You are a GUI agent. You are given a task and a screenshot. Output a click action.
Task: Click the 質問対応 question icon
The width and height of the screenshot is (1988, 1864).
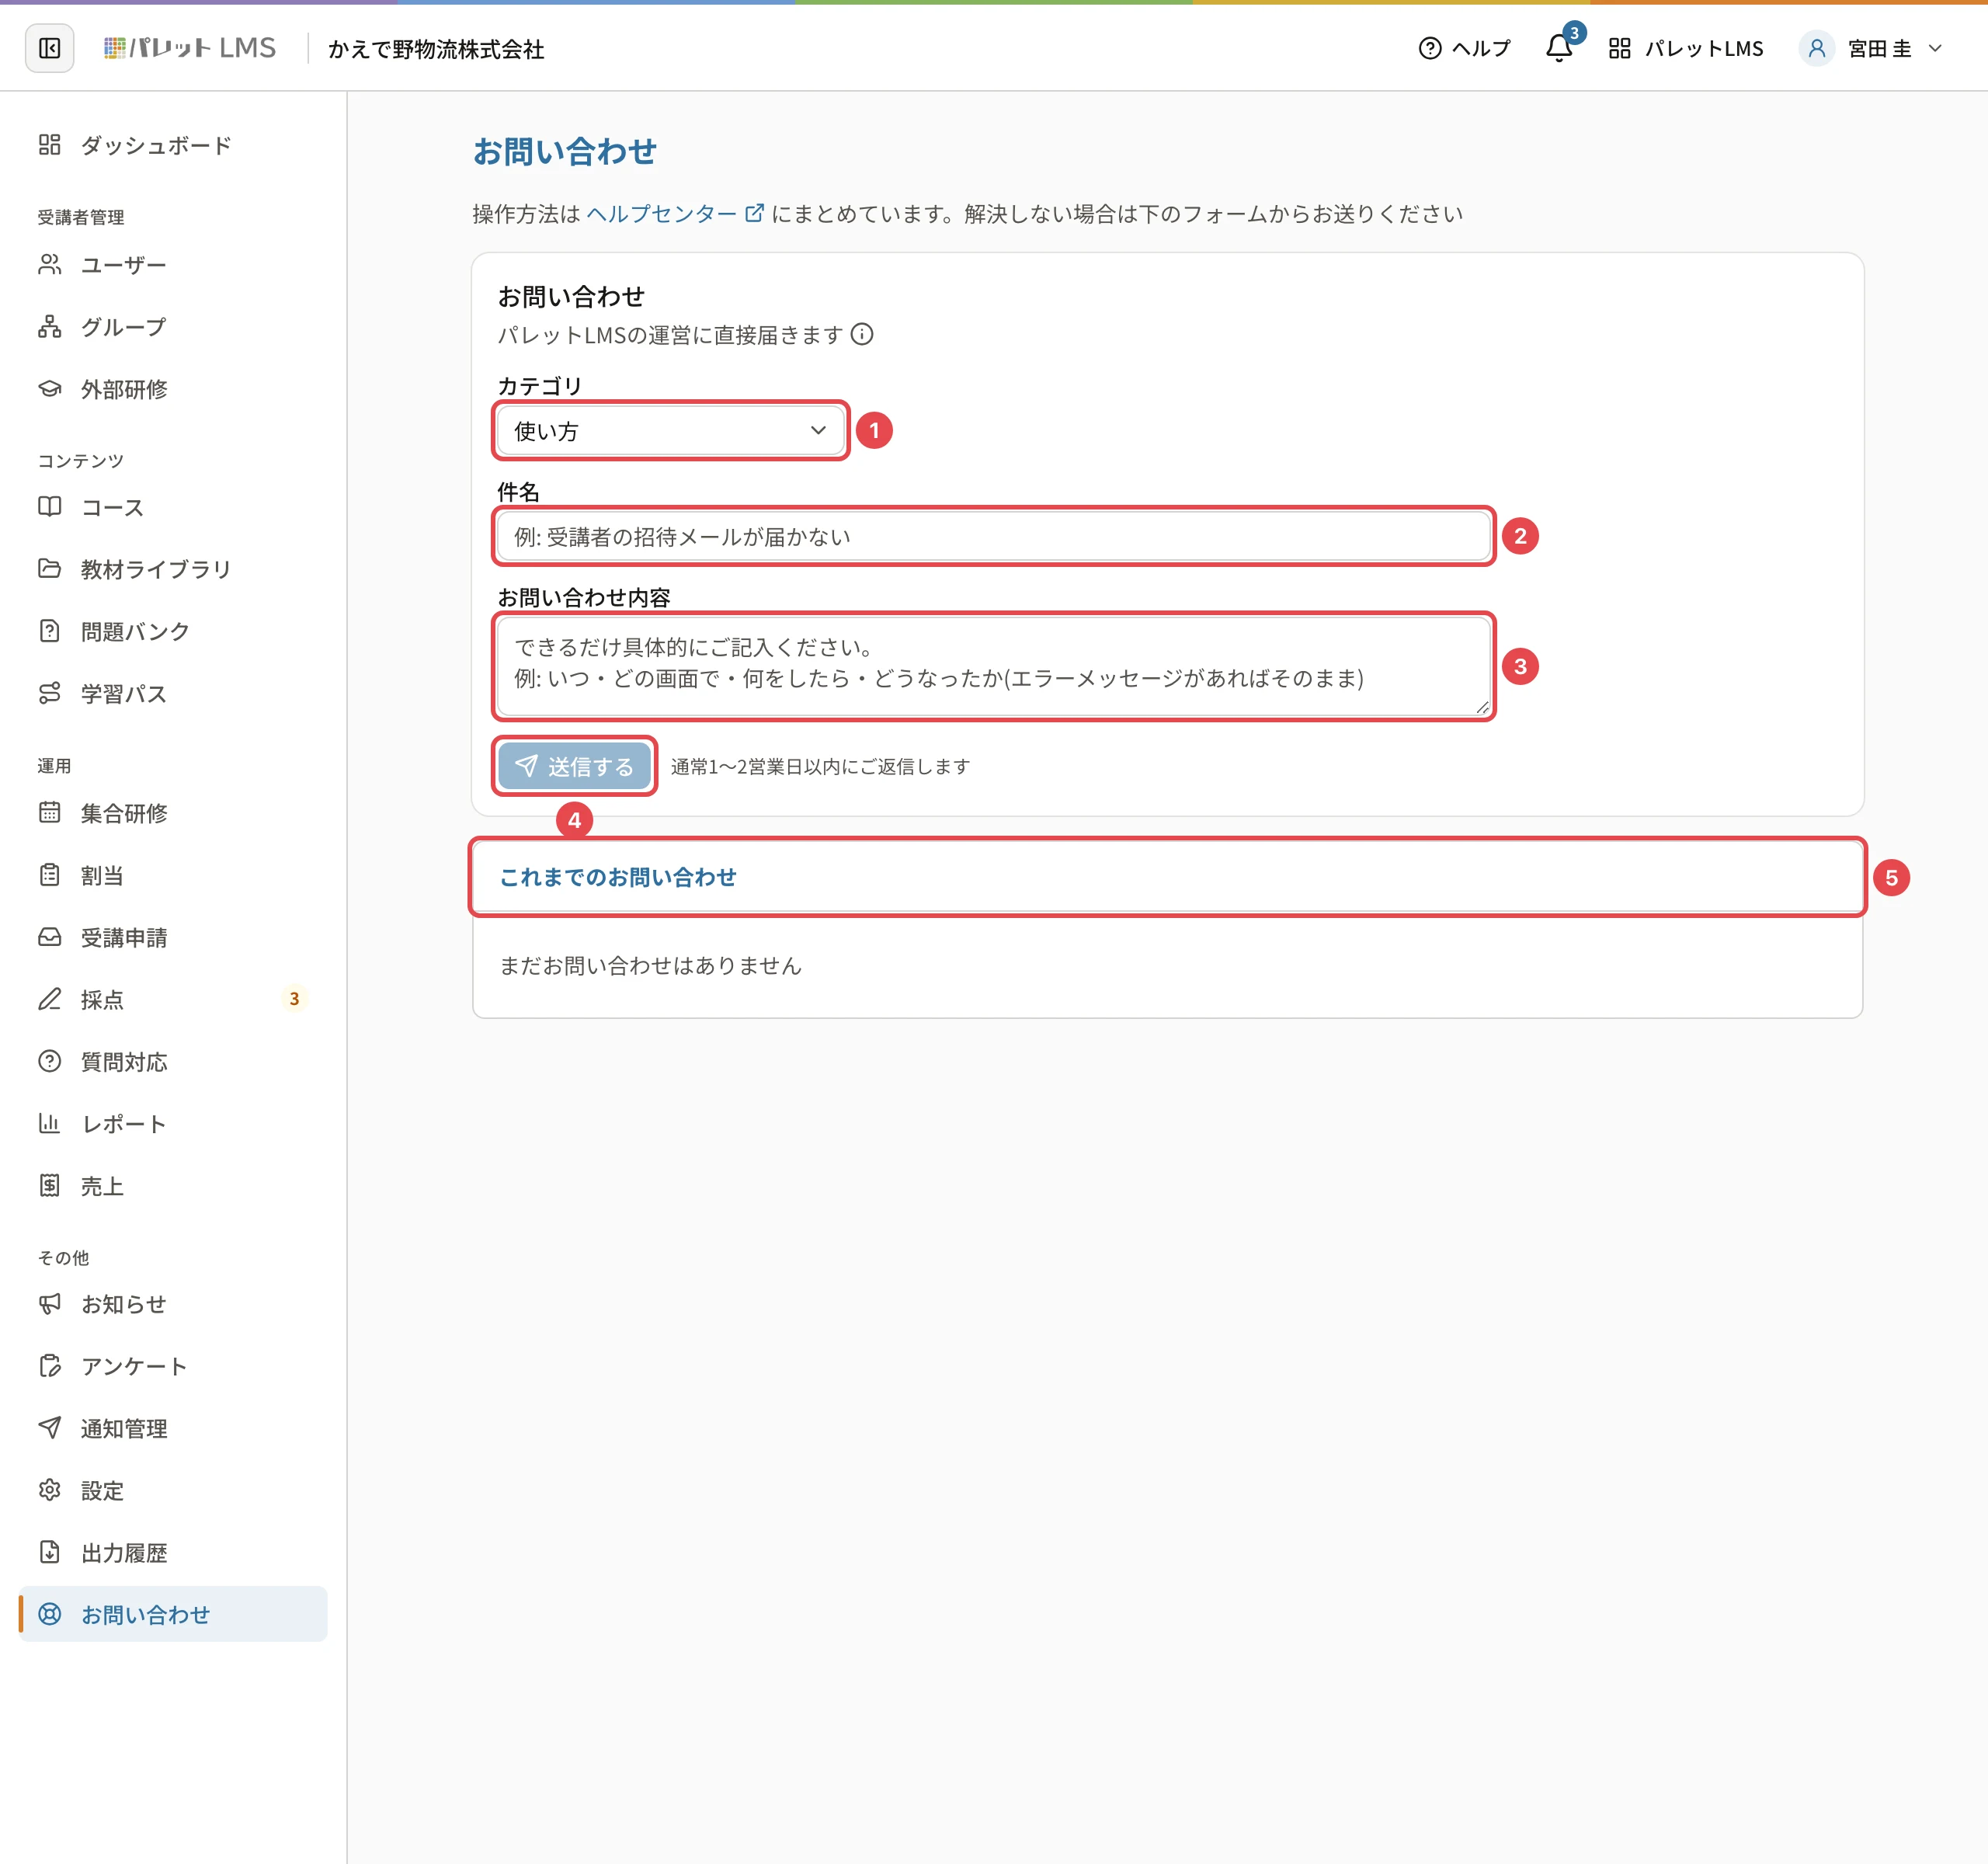pyautogui.click(x=49, y=1061)
